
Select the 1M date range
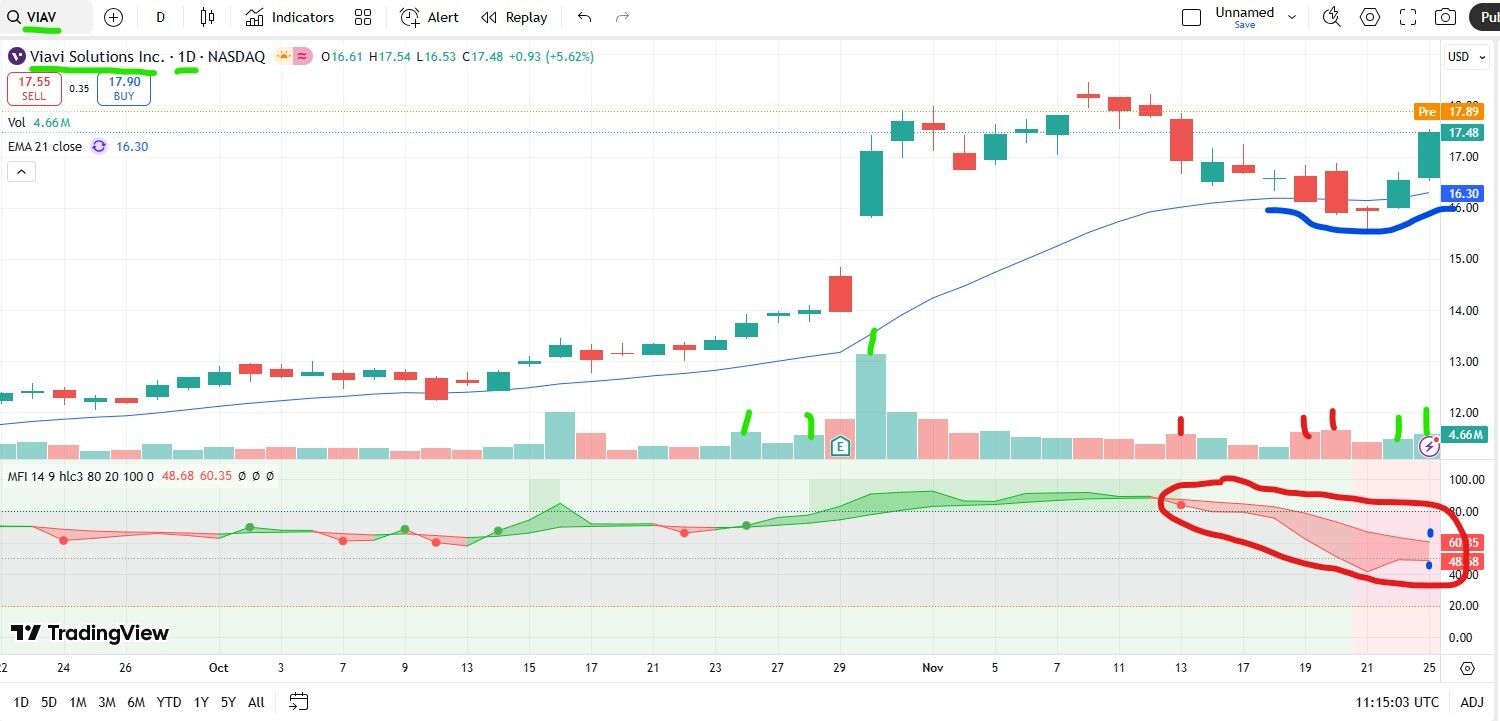78,702
